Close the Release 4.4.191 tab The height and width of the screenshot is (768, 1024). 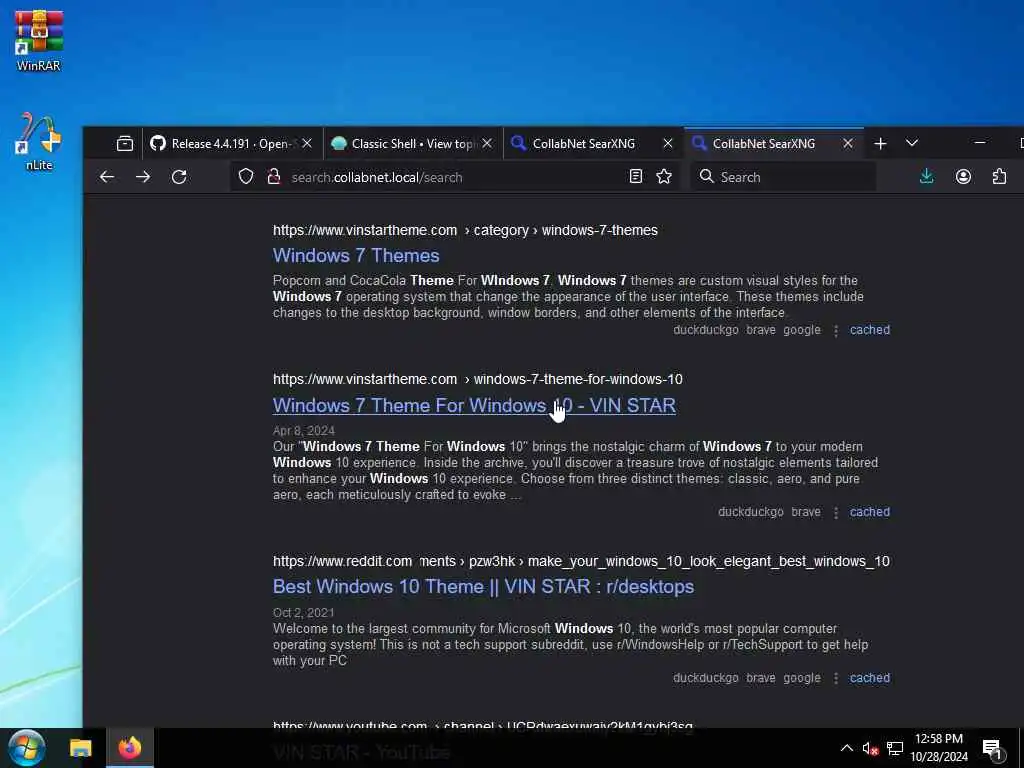coord(307,144)
